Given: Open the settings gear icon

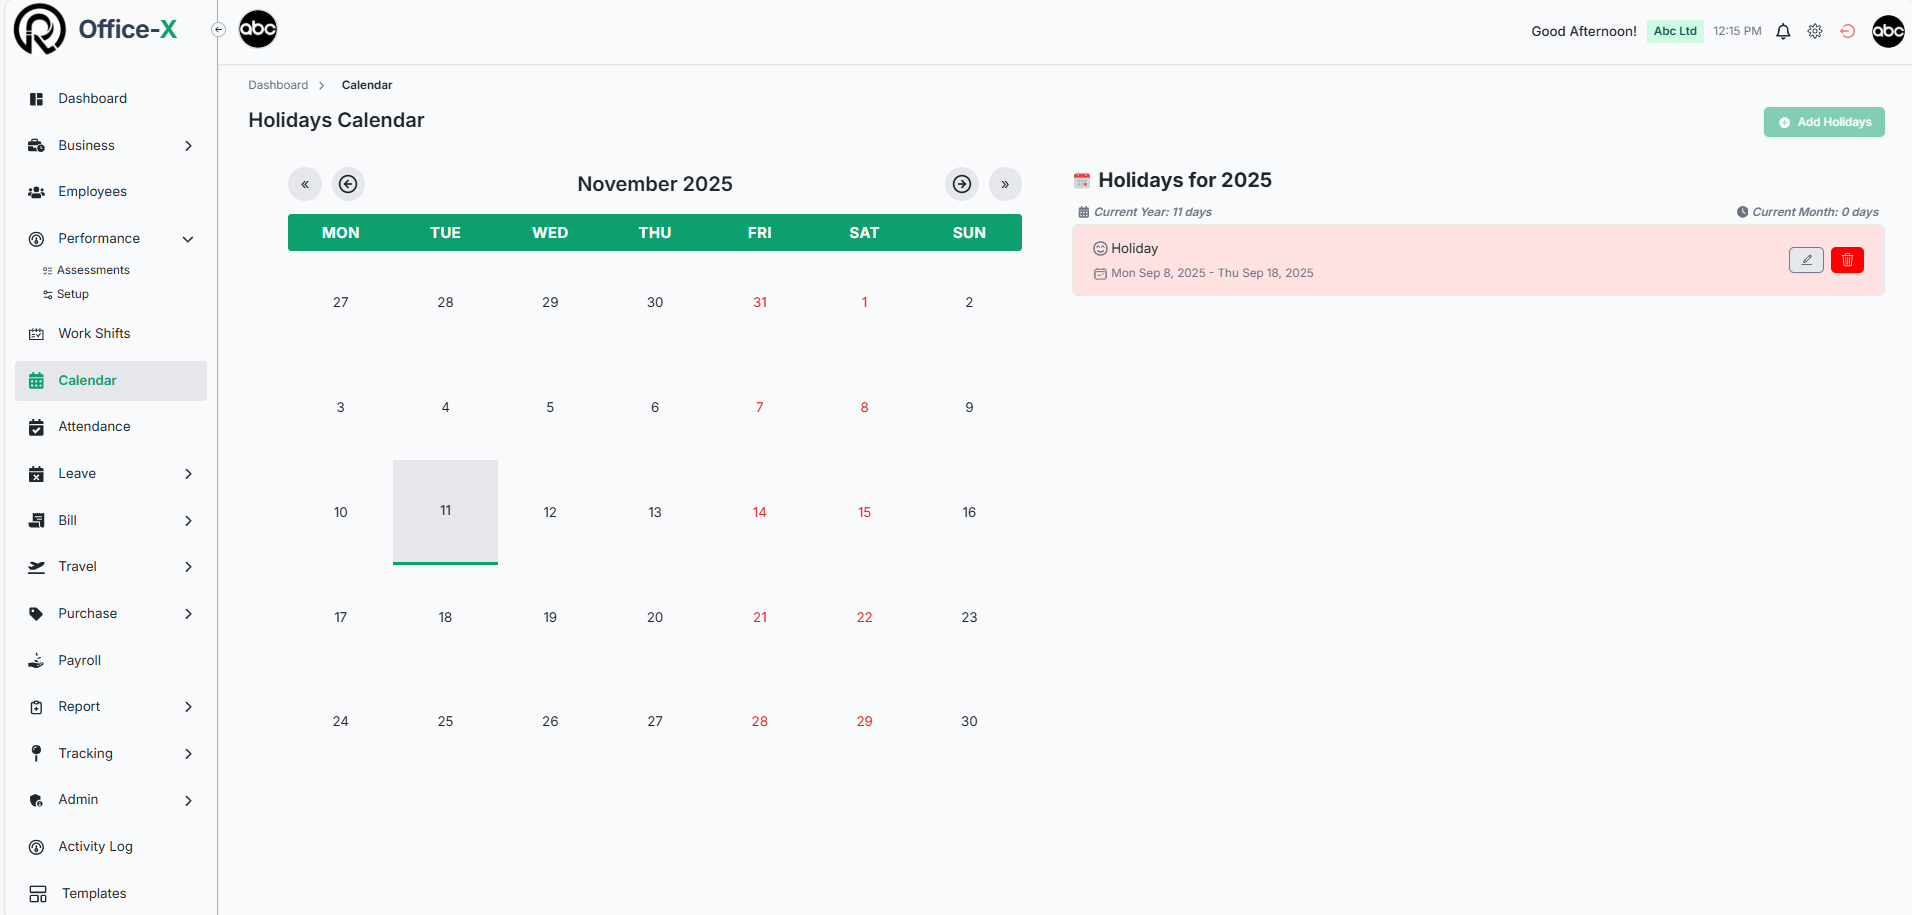Looking at the screenshot, I should click(1816, 31).
